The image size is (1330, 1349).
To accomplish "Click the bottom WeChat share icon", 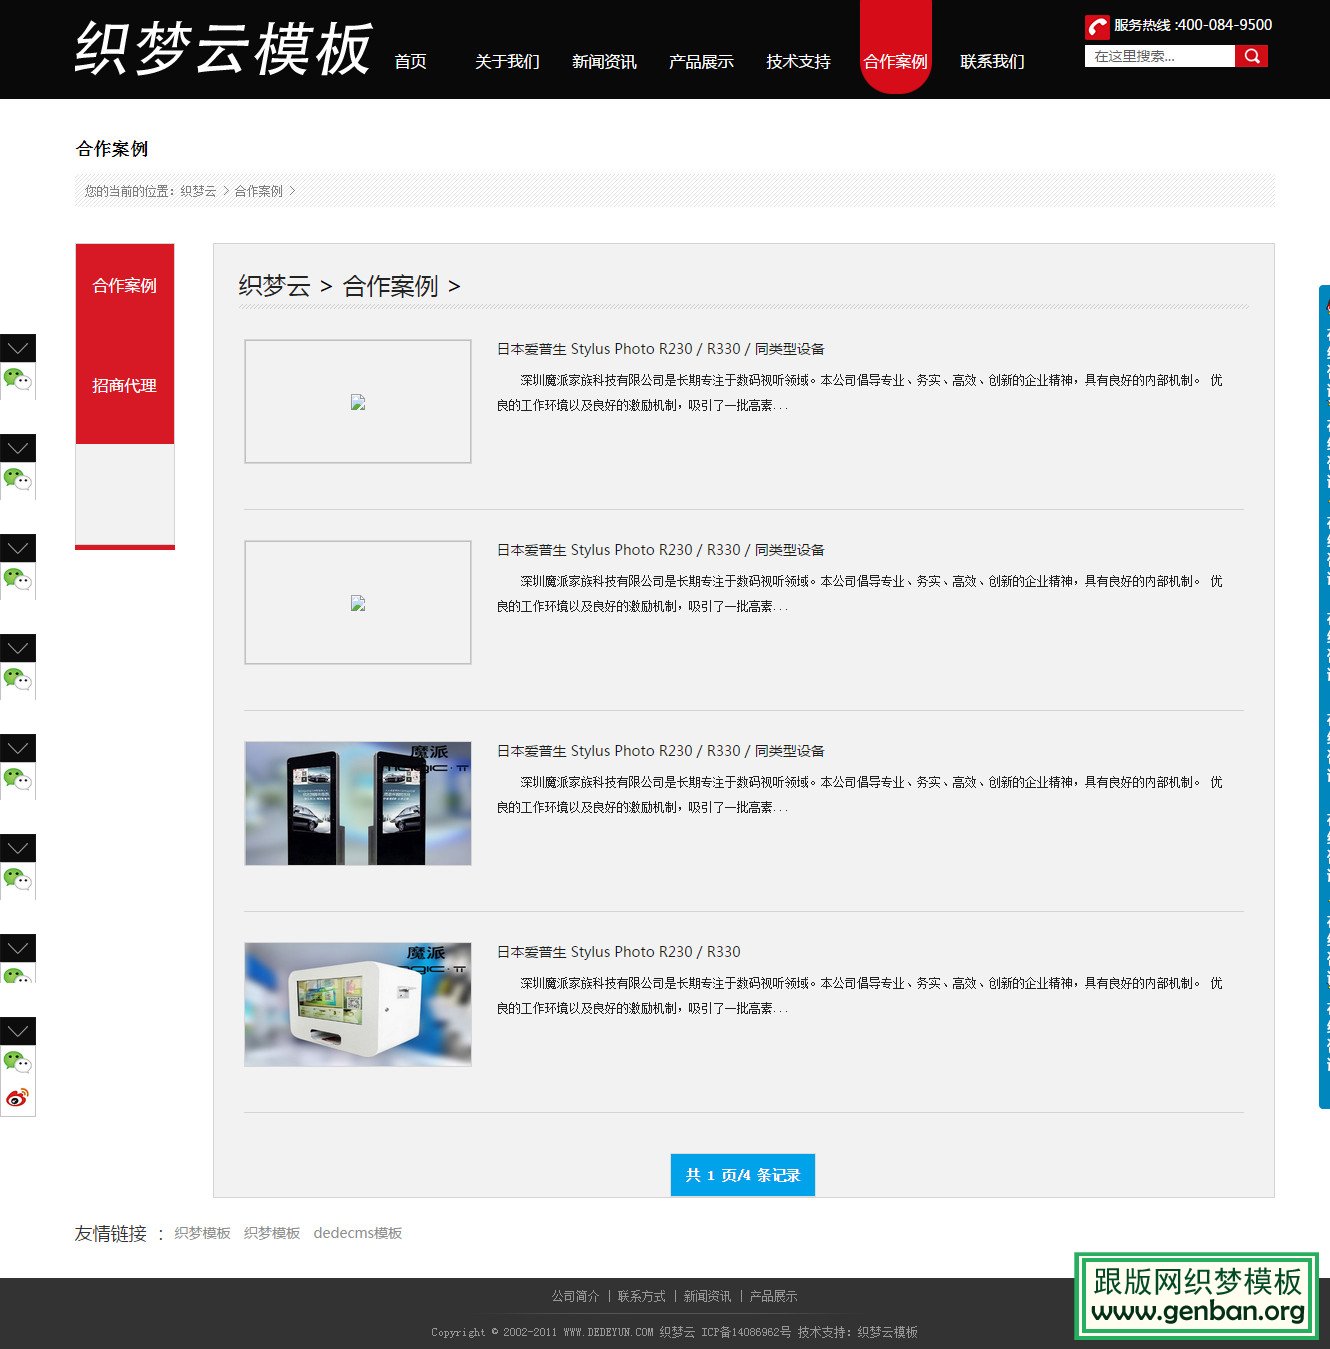I will pyautogui.click(x=18, y=1063).
